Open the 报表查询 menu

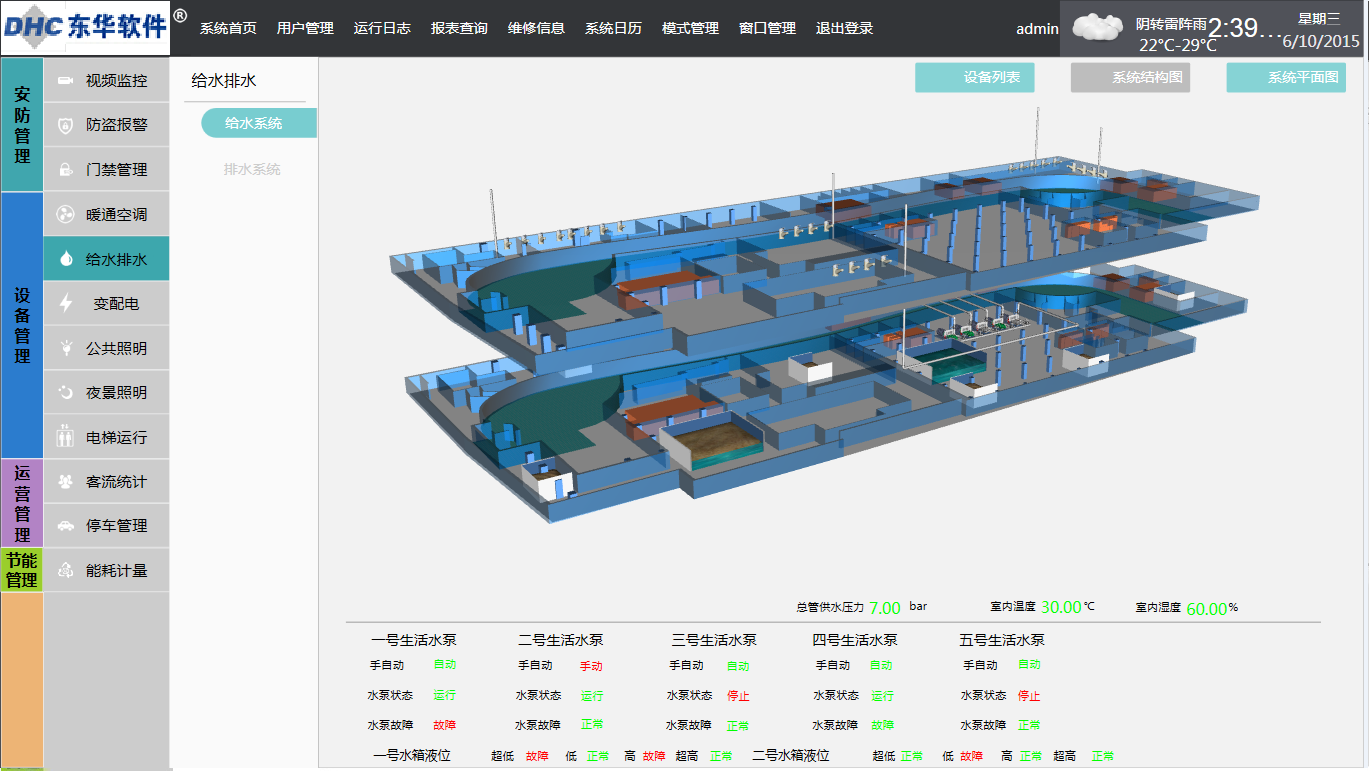tap(459, 28)
